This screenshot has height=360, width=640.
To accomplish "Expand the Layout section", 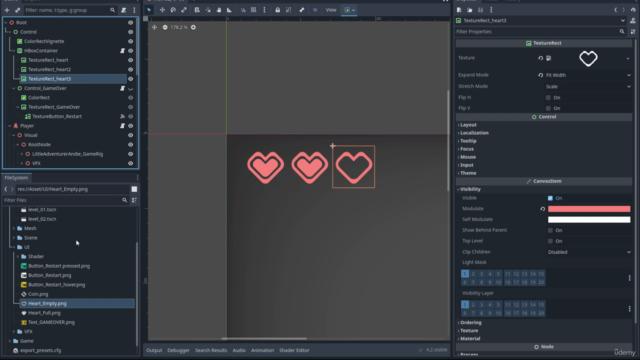I will 467,125.
